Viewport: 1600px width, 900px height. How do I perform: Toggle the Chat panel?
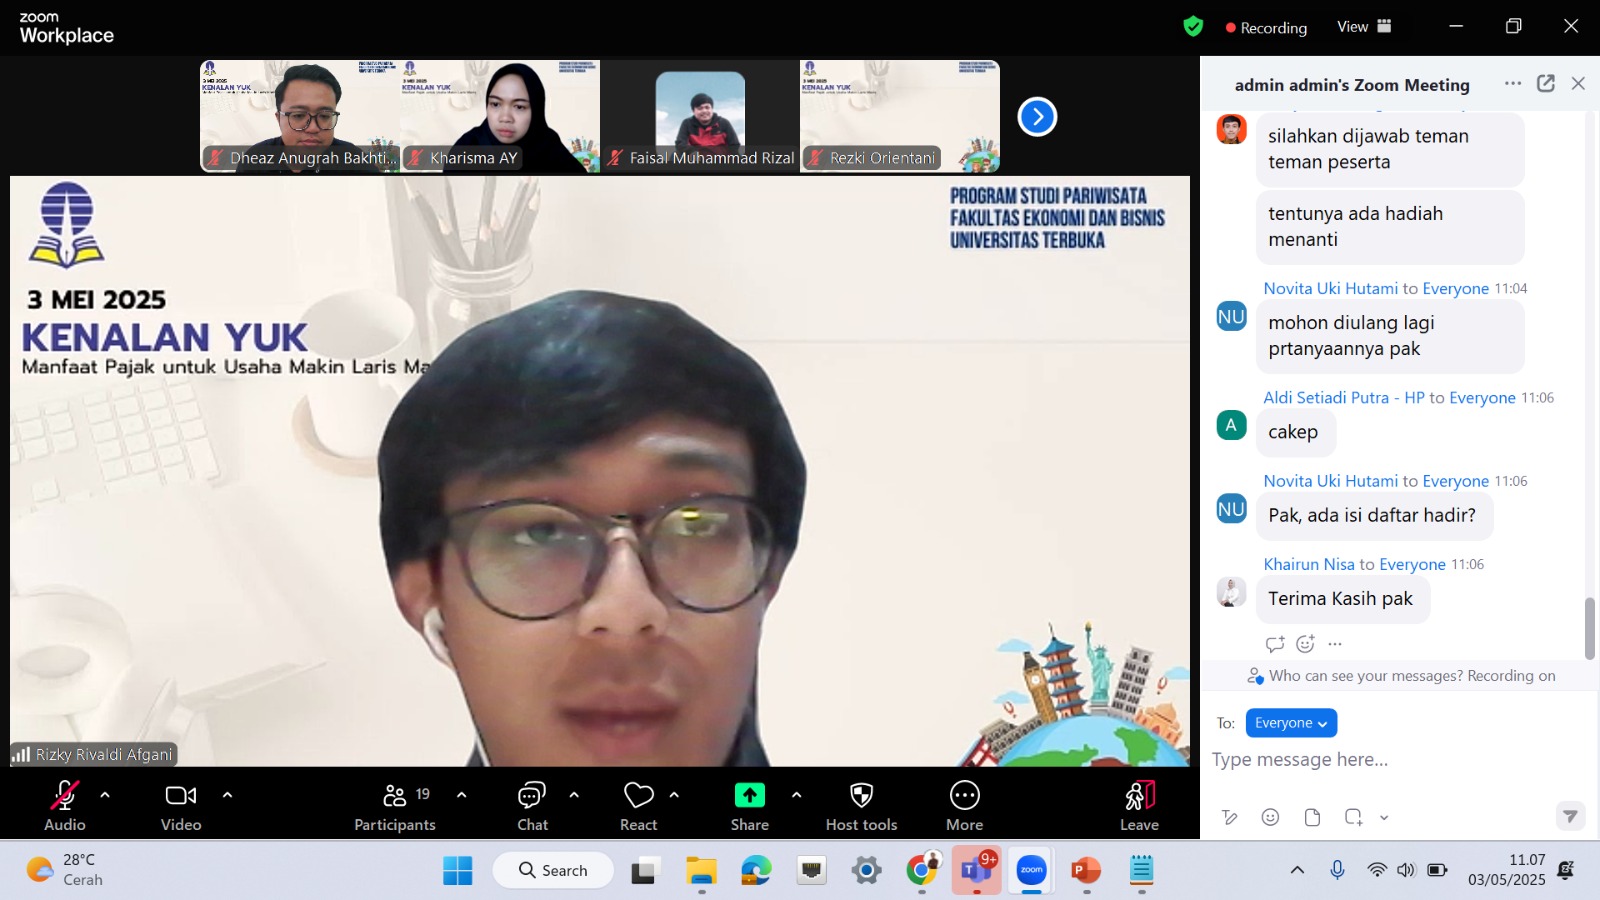tap(532, 805)
